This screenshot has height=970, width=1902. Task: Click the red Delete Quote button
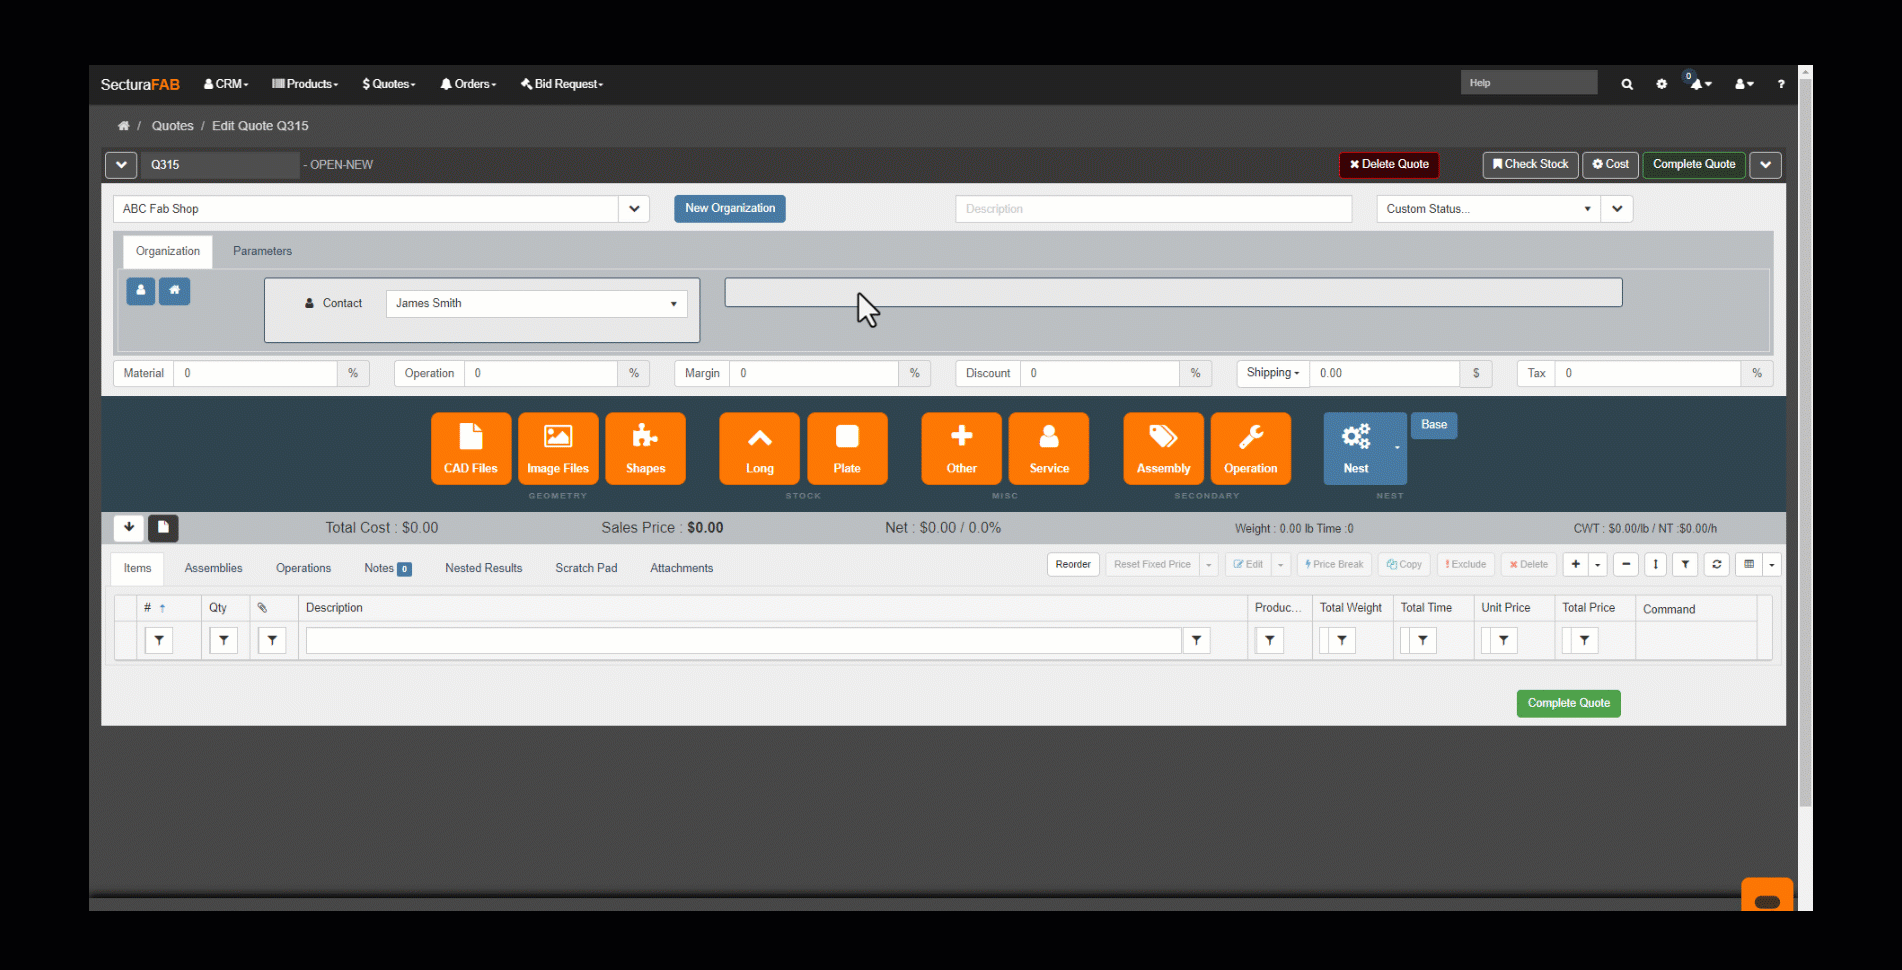[x=1388, y=164]
